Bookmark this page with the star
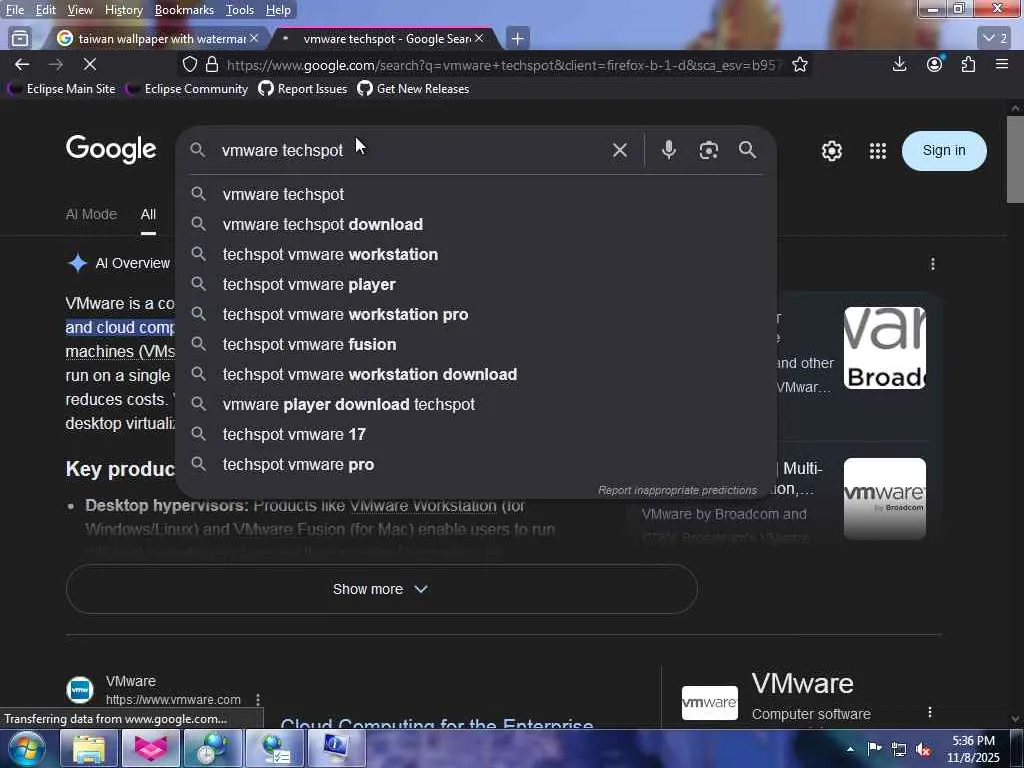1024x768 pixels. [800, 64]
